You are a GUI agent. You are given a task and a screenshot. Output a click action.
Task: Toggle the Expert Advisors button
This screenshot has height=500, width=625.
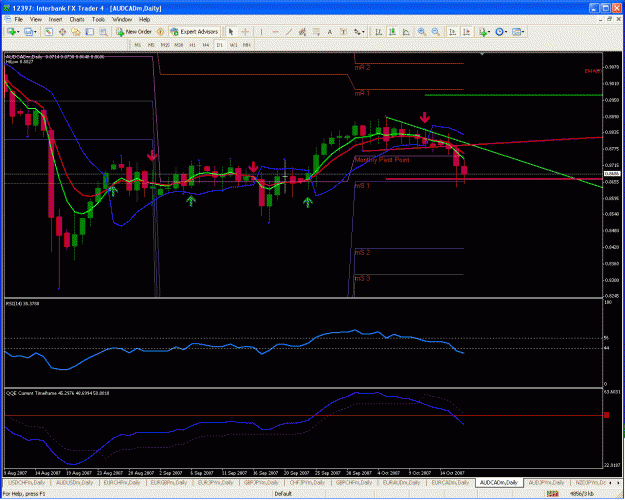194,32
